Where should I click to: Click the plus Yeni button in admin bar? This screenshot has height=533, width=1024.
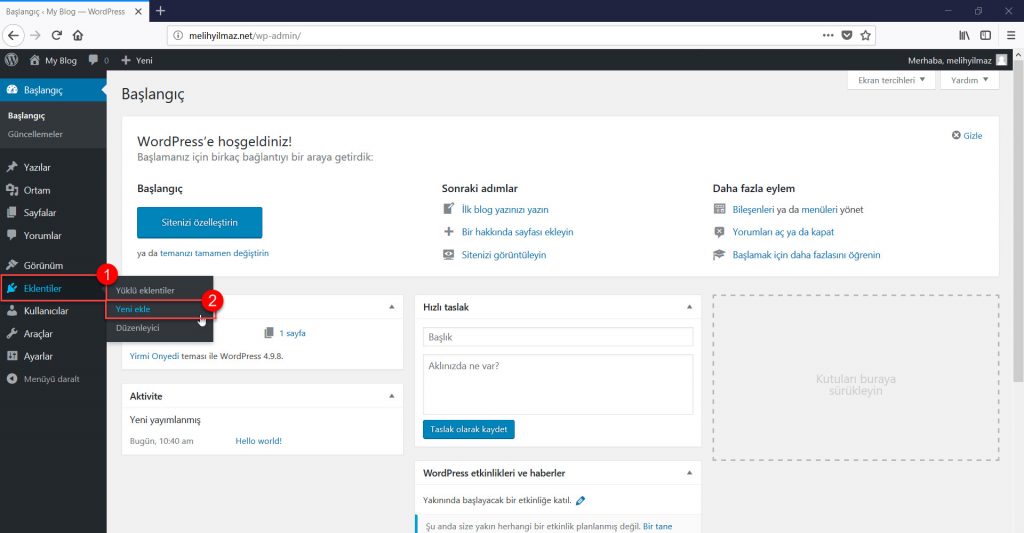point(136,60)
